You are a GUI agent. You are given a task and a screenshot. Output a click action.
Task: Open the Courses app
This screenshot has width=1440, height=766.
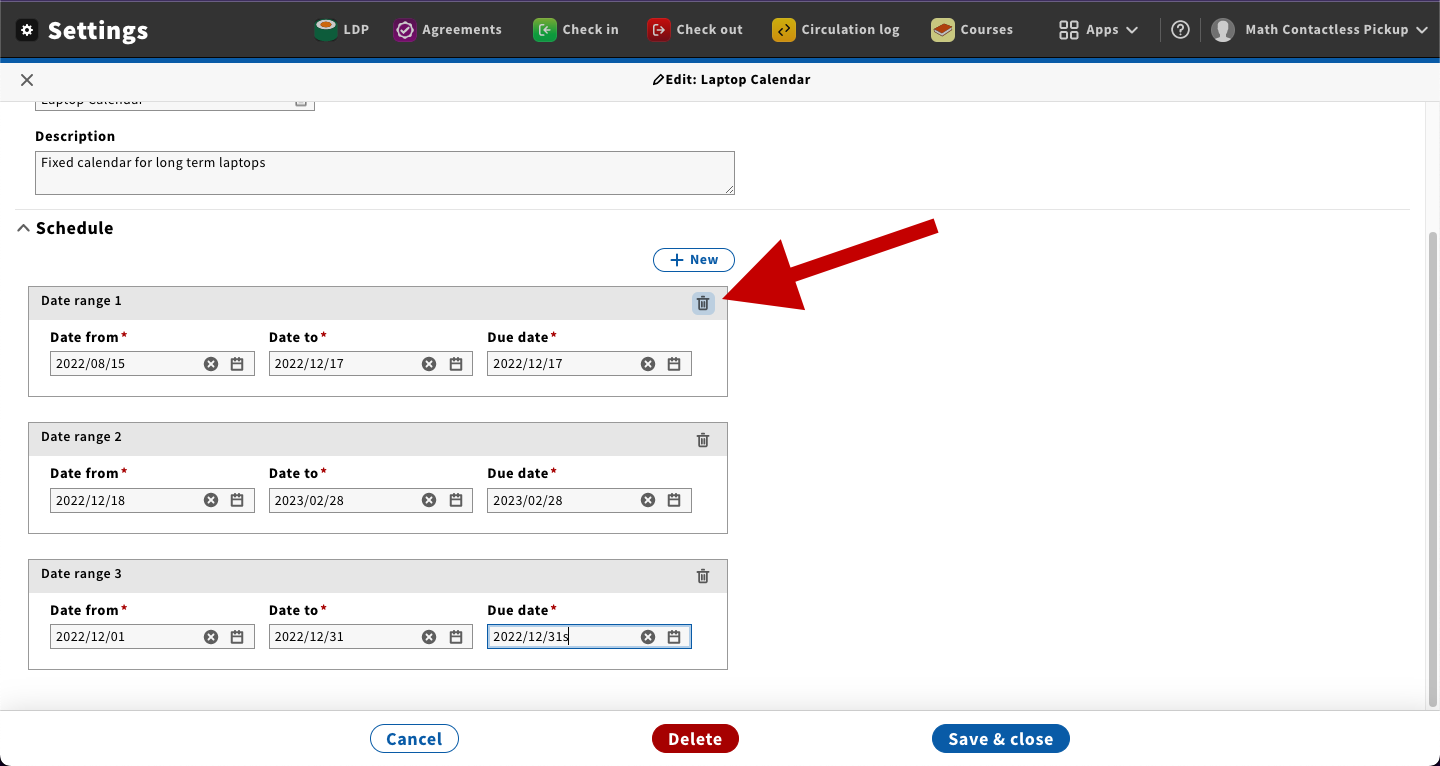click(x=972, y=30)
